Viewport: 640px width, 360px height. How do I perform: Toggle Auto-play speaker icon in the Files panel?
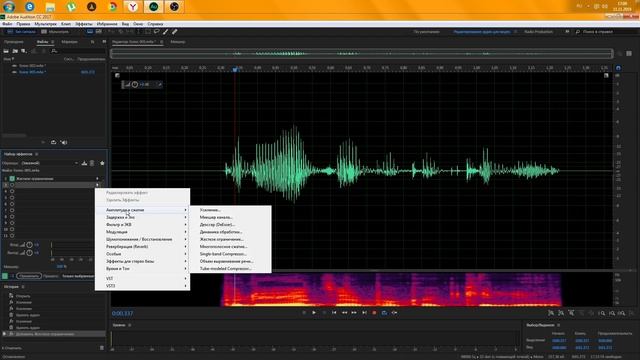click(x=64, y=142)
